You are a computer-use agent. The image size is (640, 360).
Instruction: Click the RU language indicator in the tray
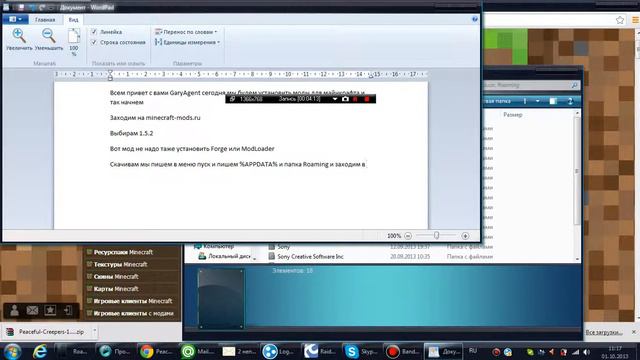click(x=473, y=351)
